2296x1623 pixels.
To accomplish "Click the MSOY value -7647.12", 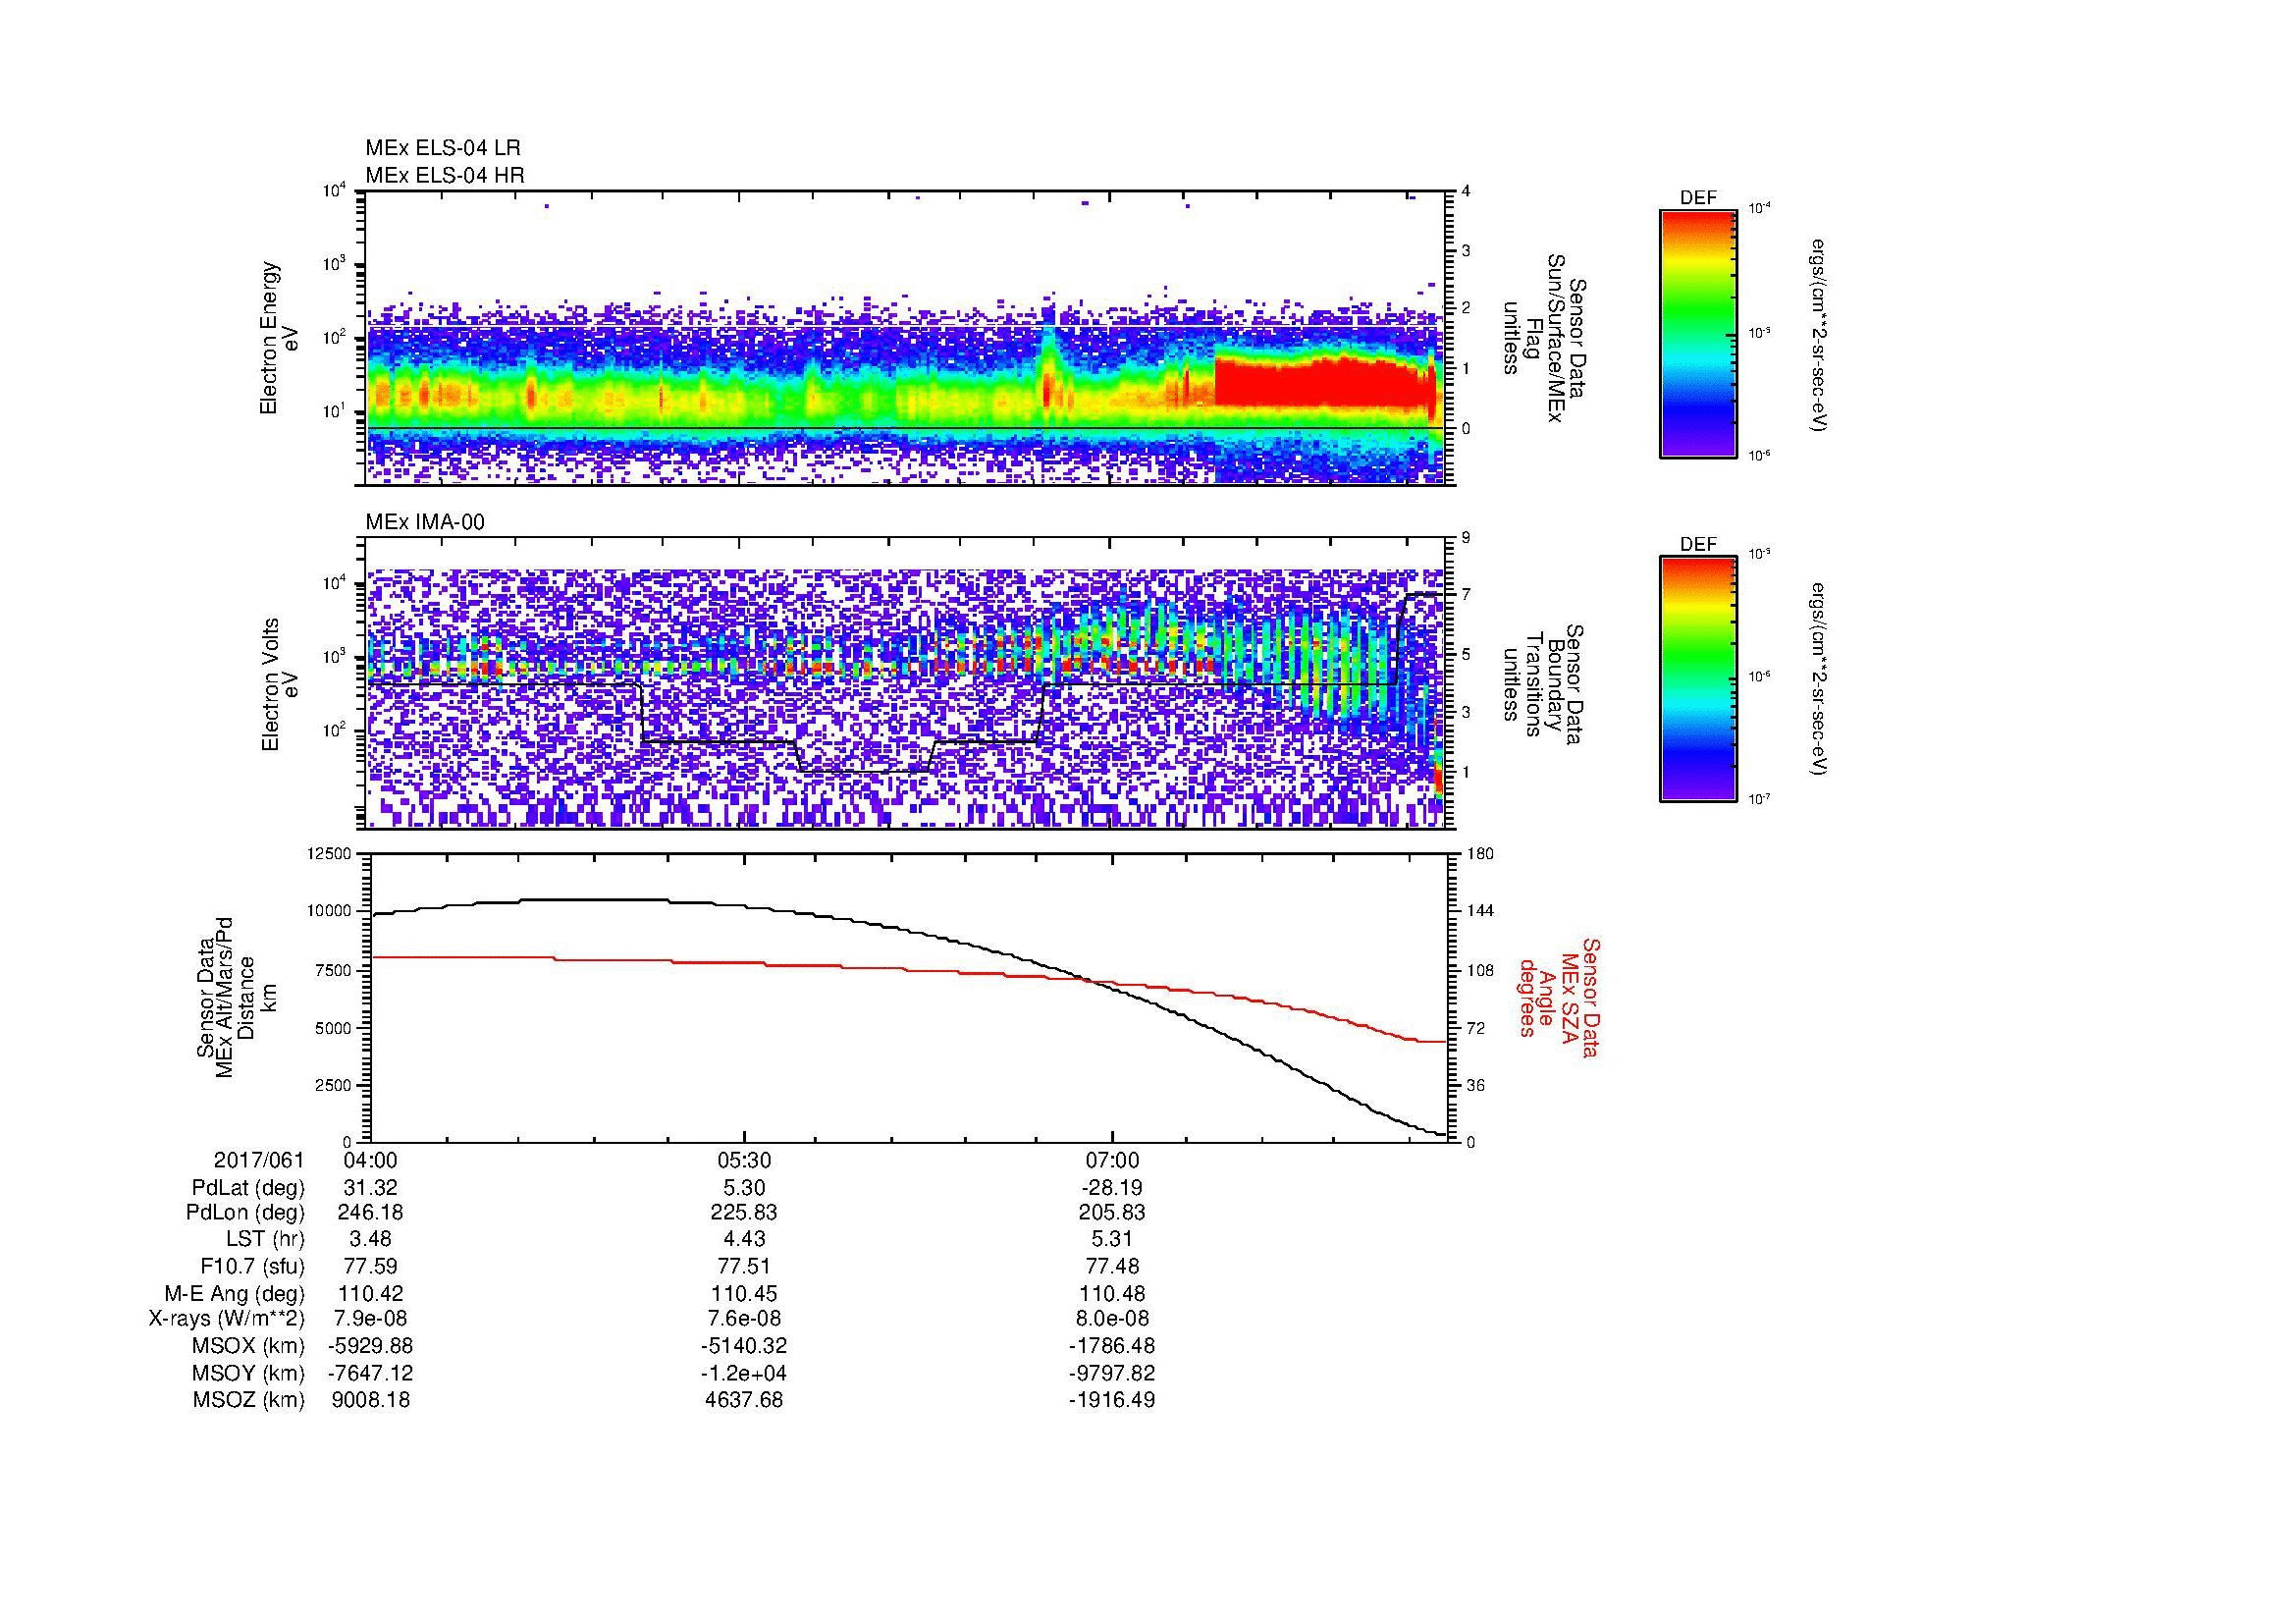I will [370, 1373].
